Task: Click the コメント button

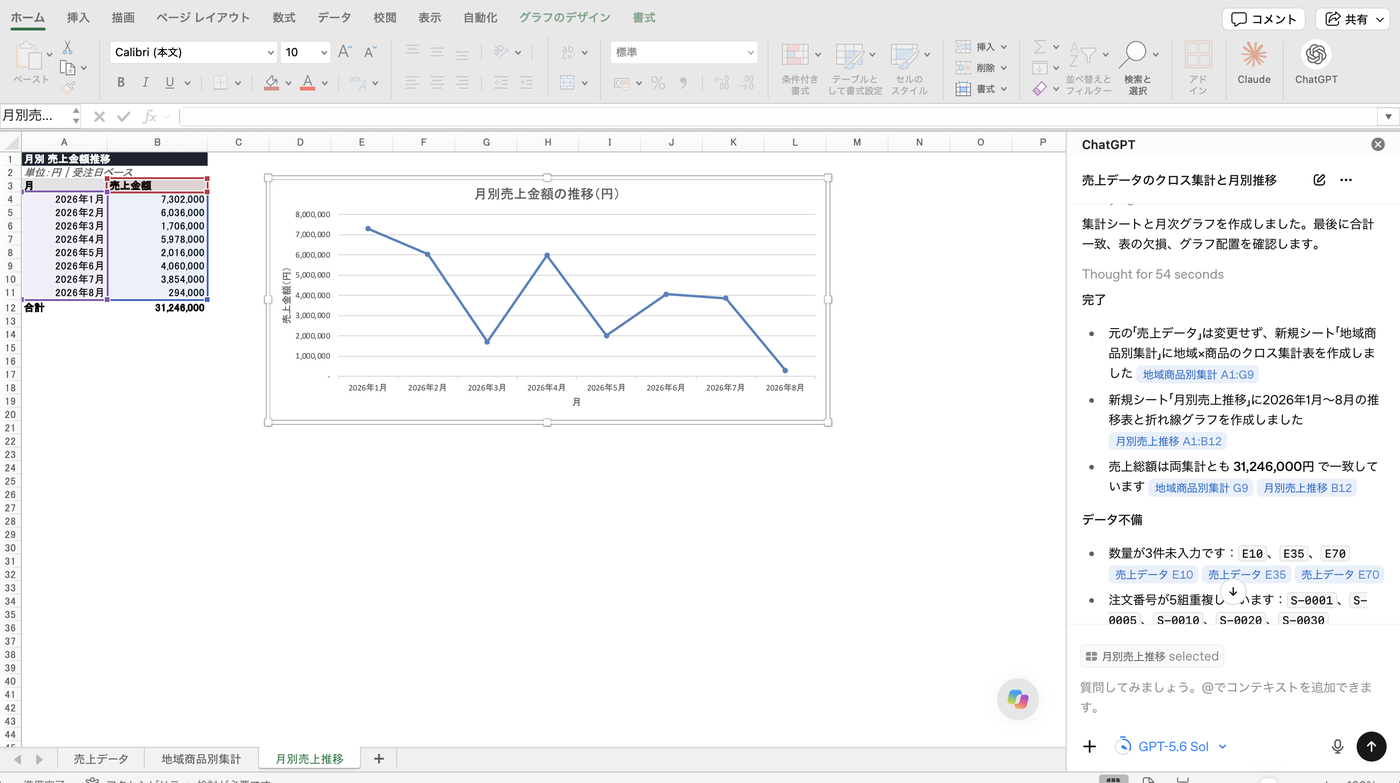Action: [1264, 19]
